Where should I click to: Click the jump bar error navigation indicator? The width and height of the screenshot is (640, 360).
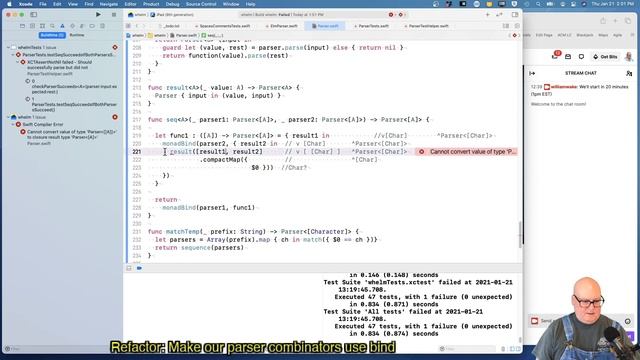pos(514,36)
